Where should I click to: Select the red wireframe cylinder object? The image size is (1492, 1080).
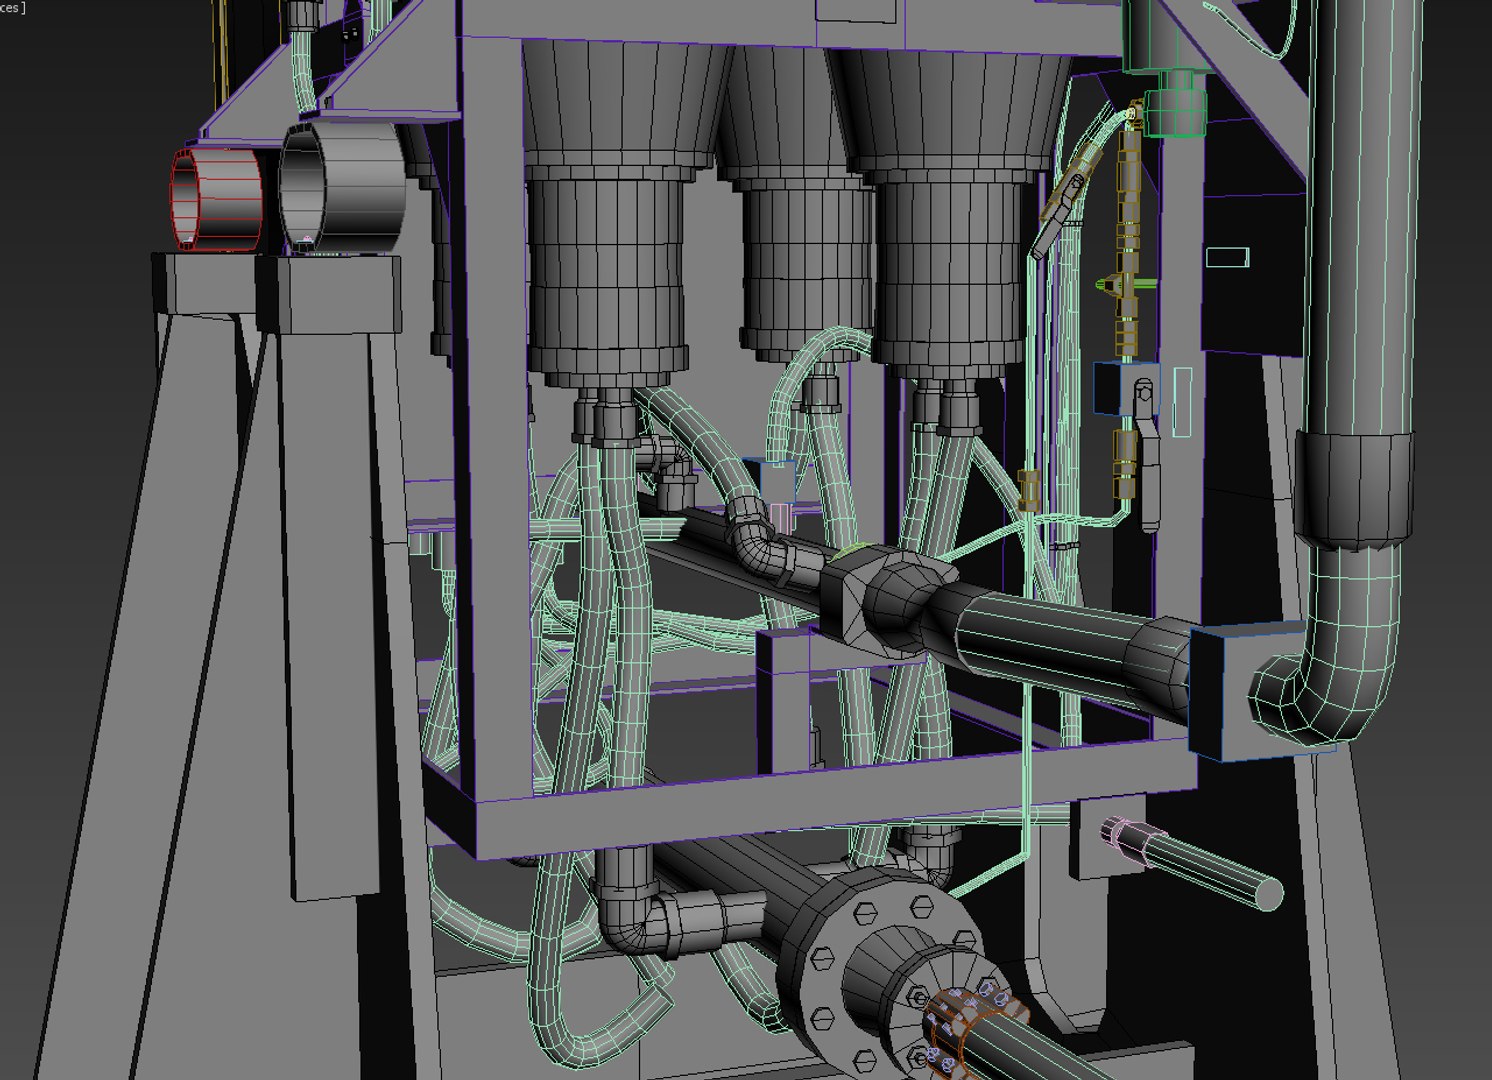(217, 199)
